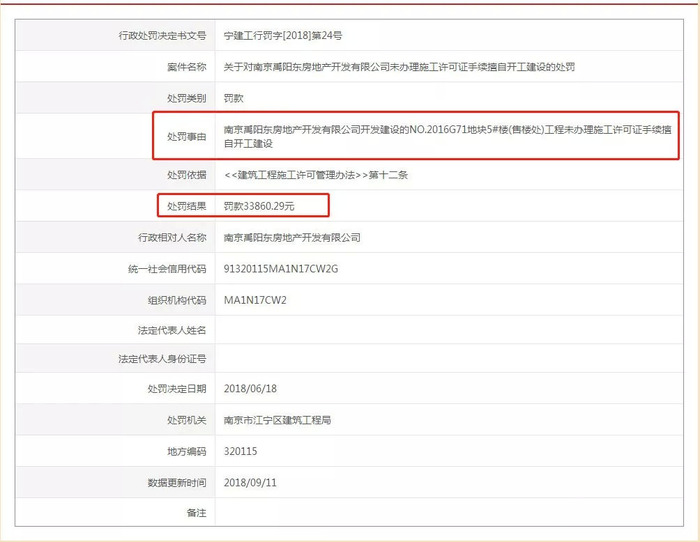Select '<<建筑工程施工许可管理办法>>第十二条' text
The height and width of the screenshot is (542, 700).
pos(316,175)
